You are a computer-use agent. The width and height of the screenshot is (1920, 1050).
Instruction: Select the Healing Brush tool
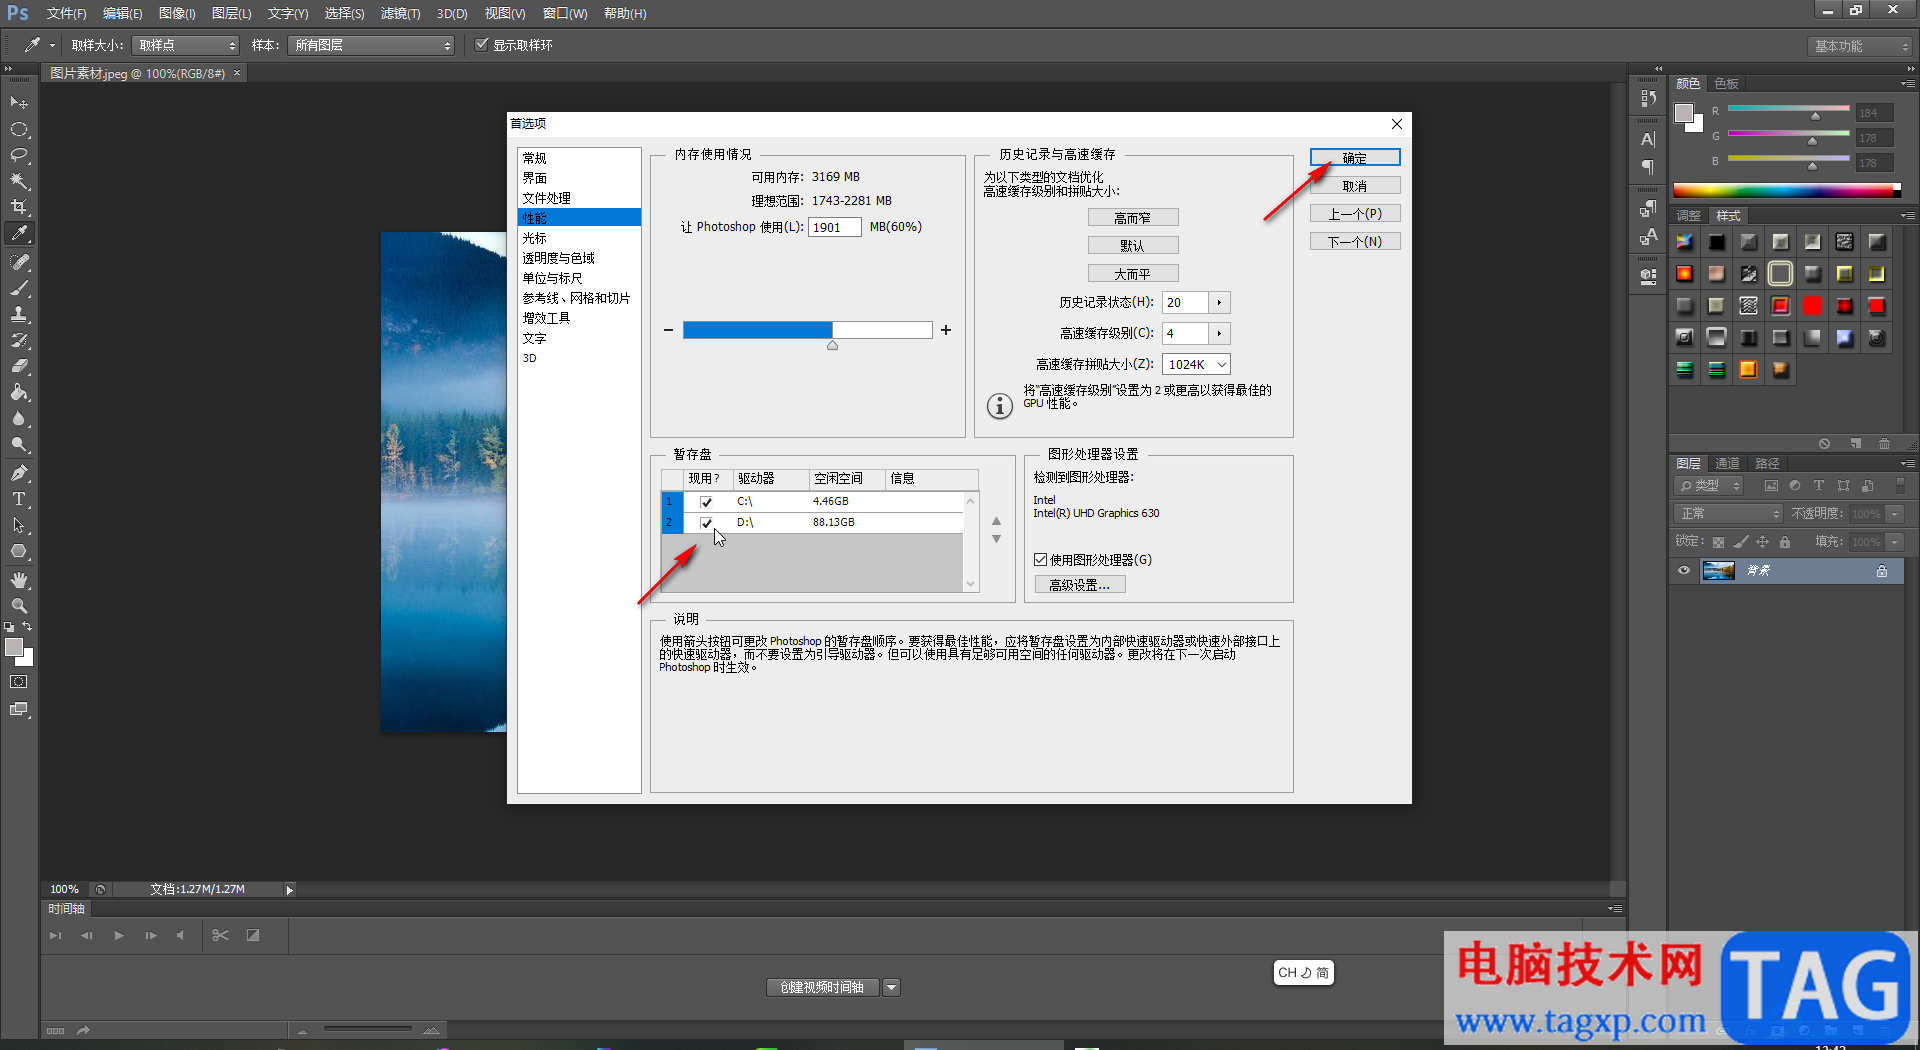coord(19,262)
